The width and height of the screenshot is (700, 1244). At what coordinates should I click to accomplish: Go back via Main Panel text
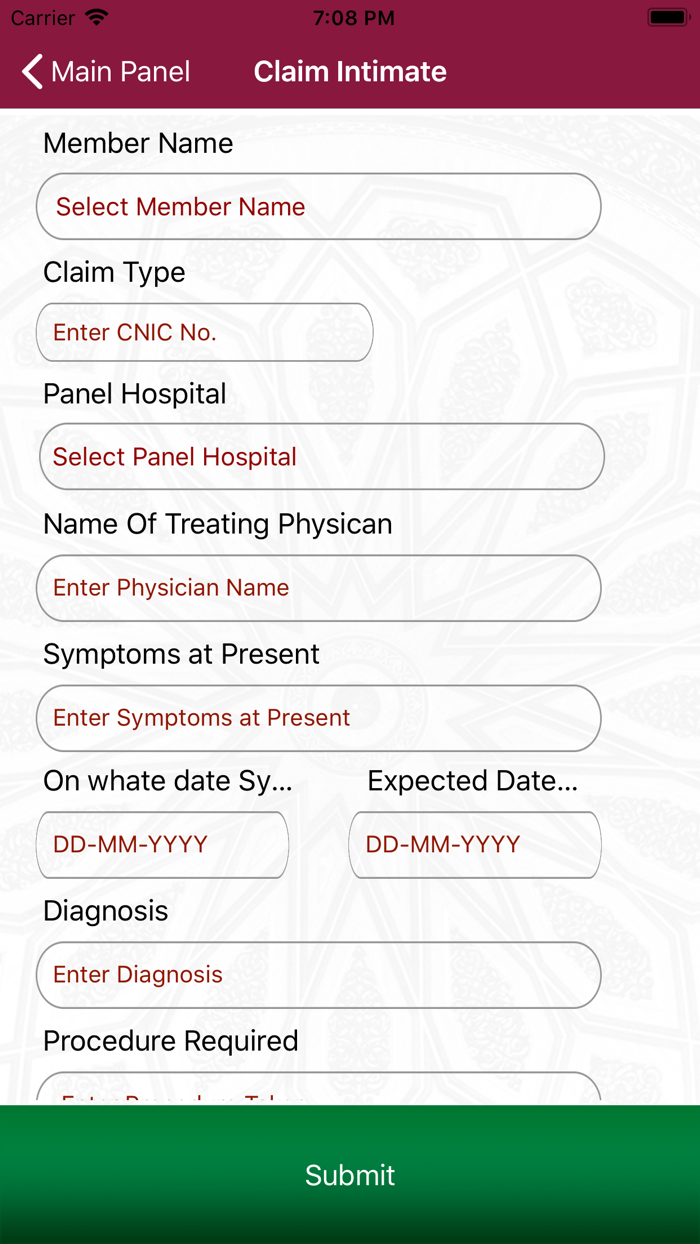click(x=120, y=72)
